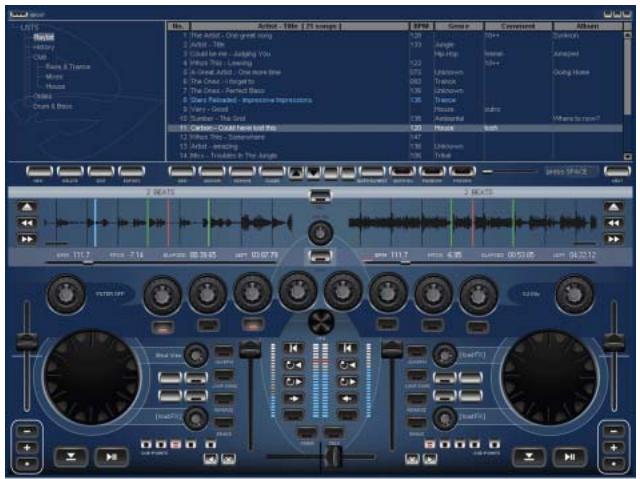
Task: Click the loop-backward icon in left mixer column
Action: tap(293, 365)
